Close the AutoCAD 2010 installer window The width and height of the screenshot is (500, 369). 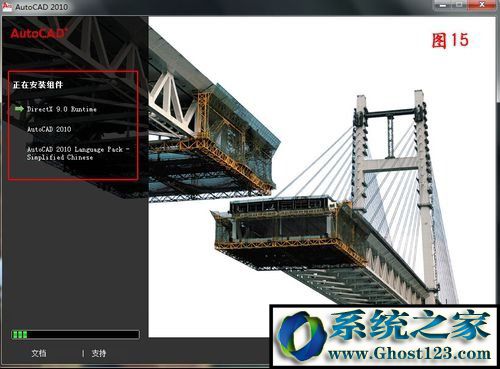tap(481, 5)
